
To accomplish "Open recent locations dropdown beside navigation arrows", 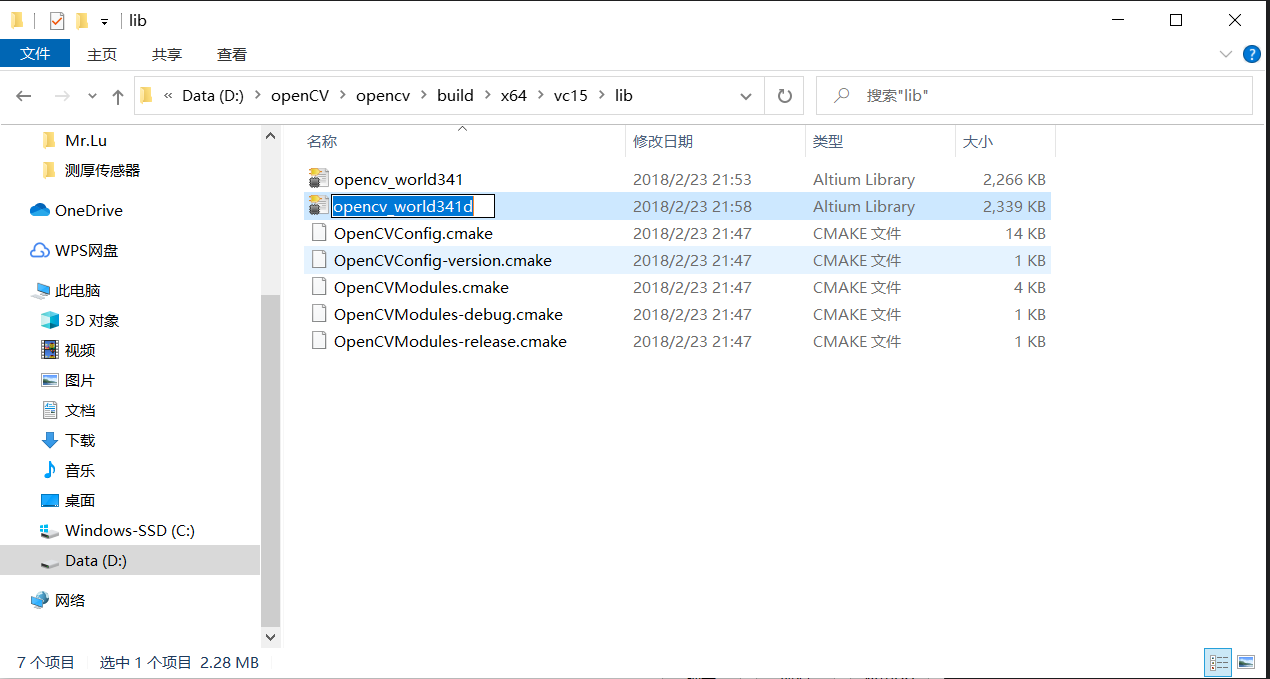I will pyautogui.click(x=91, y=95).
